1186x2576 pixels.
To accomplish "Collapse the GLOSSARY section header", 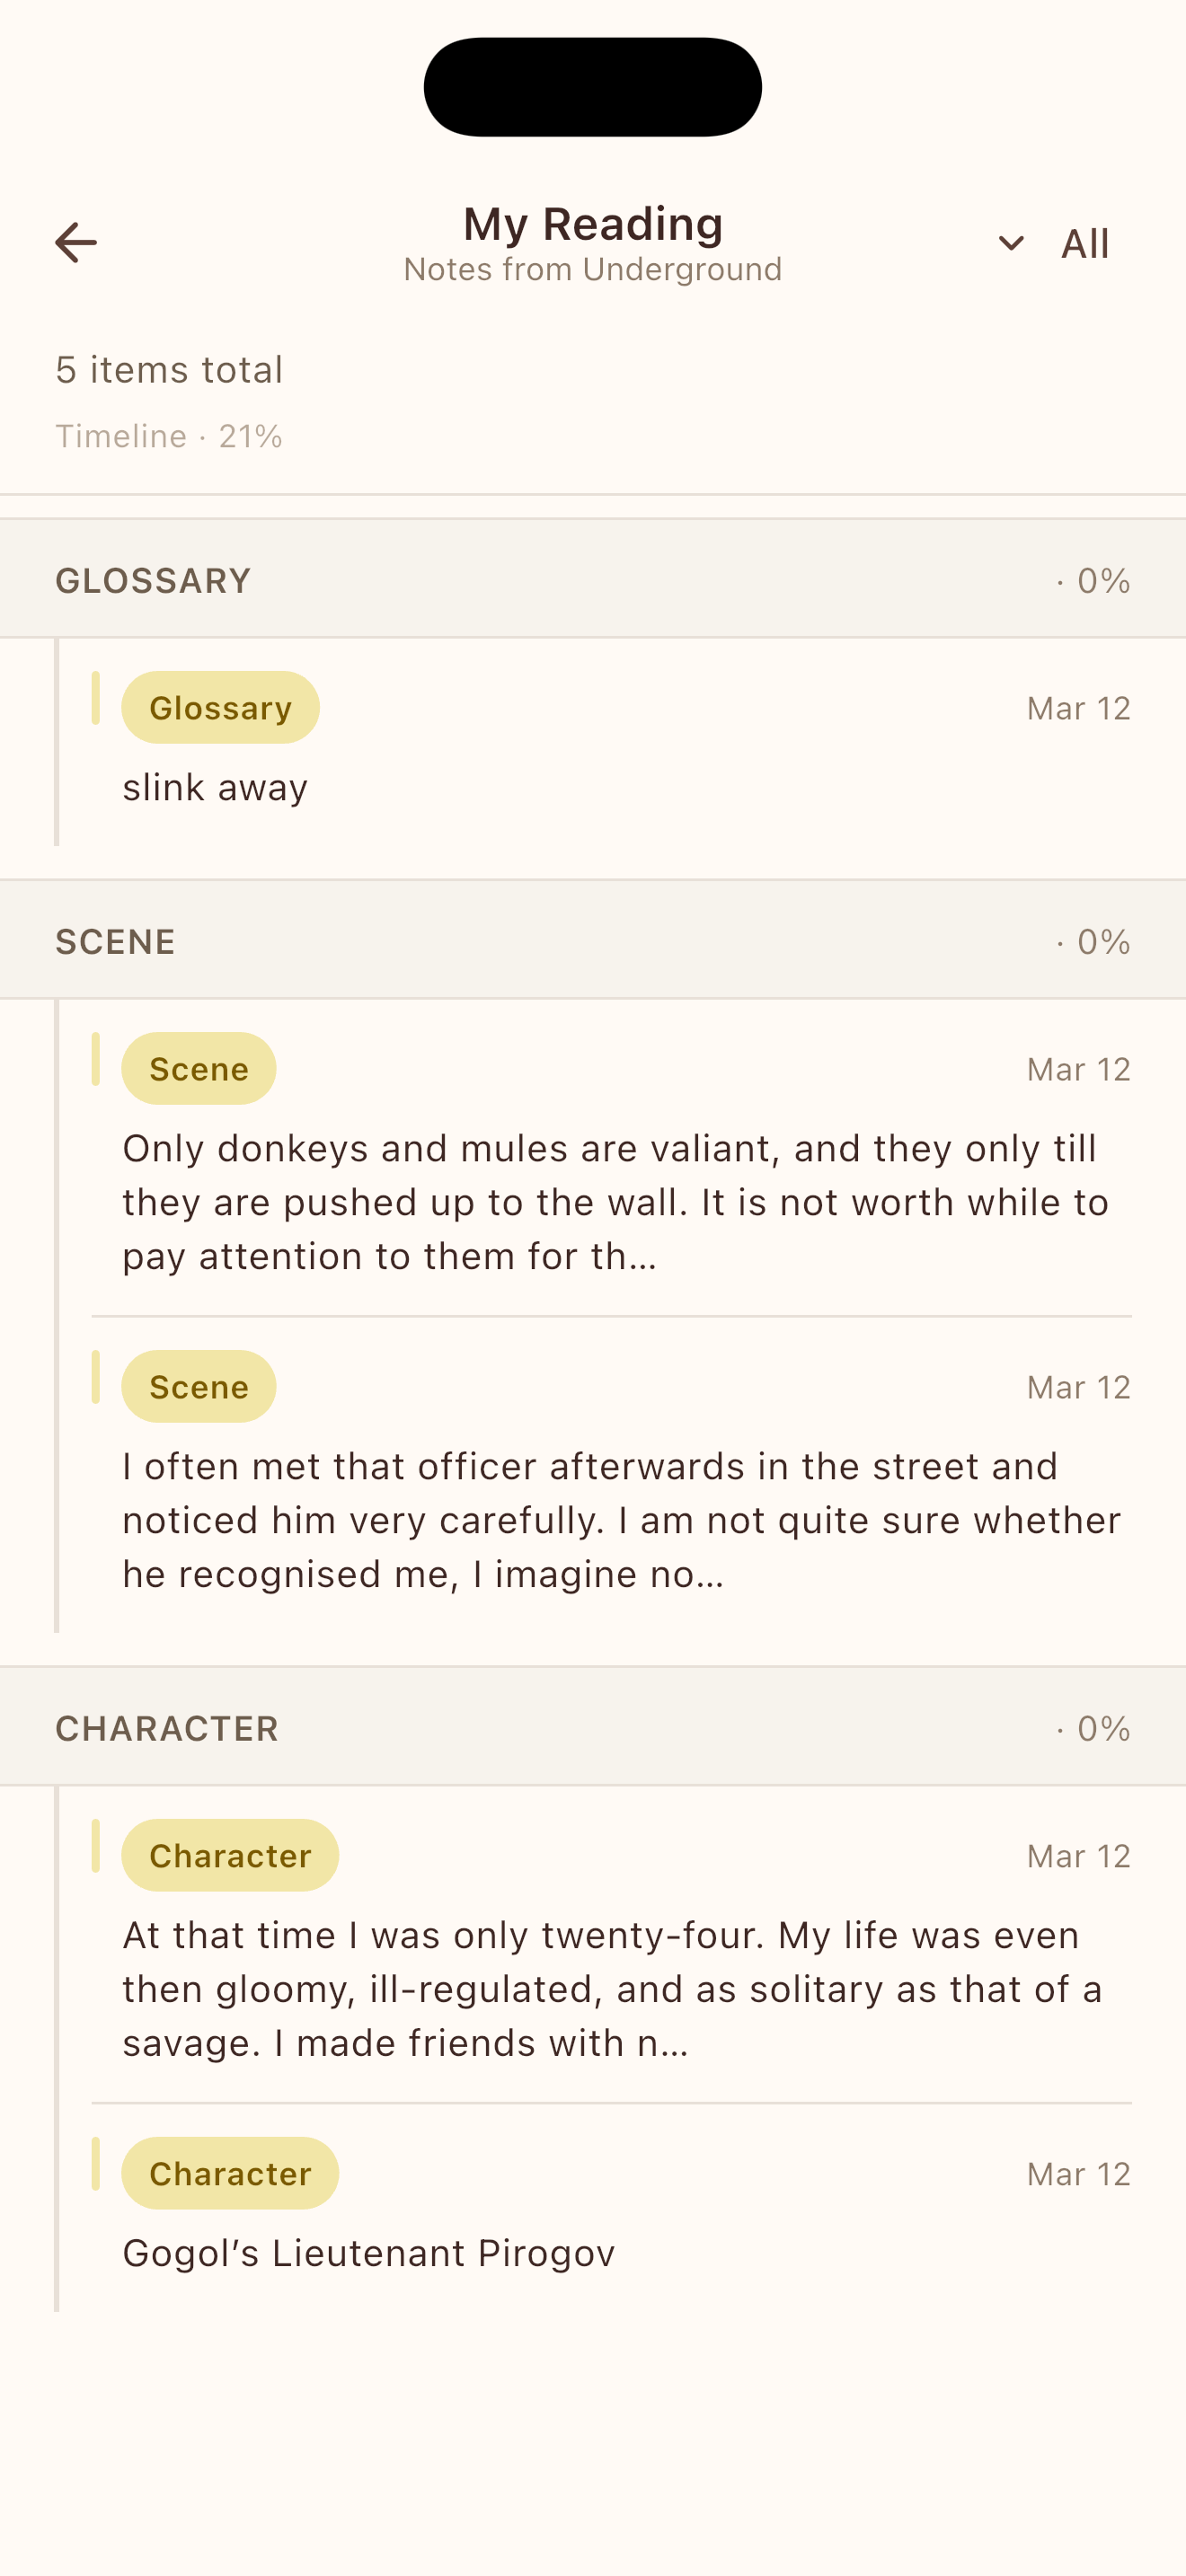I will (152, 579).
